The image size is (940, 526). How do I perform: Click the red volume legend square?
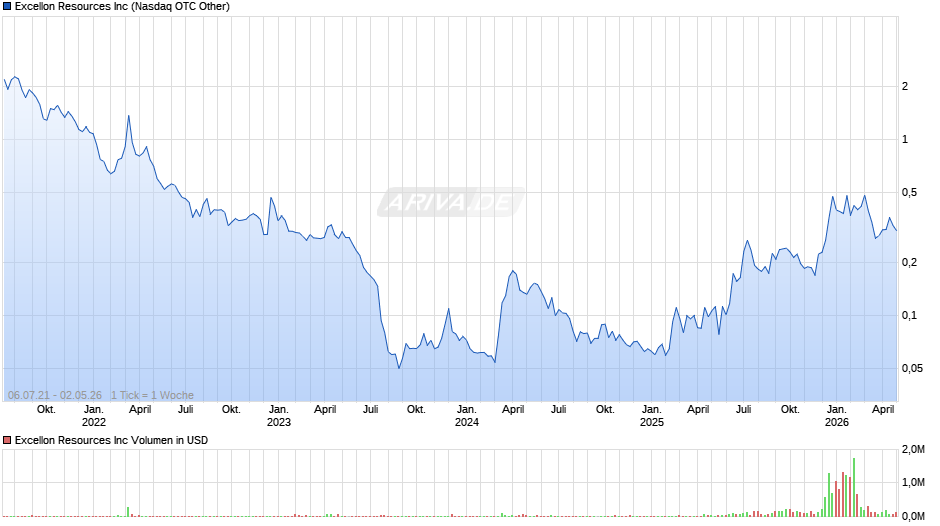pos(7,440)
